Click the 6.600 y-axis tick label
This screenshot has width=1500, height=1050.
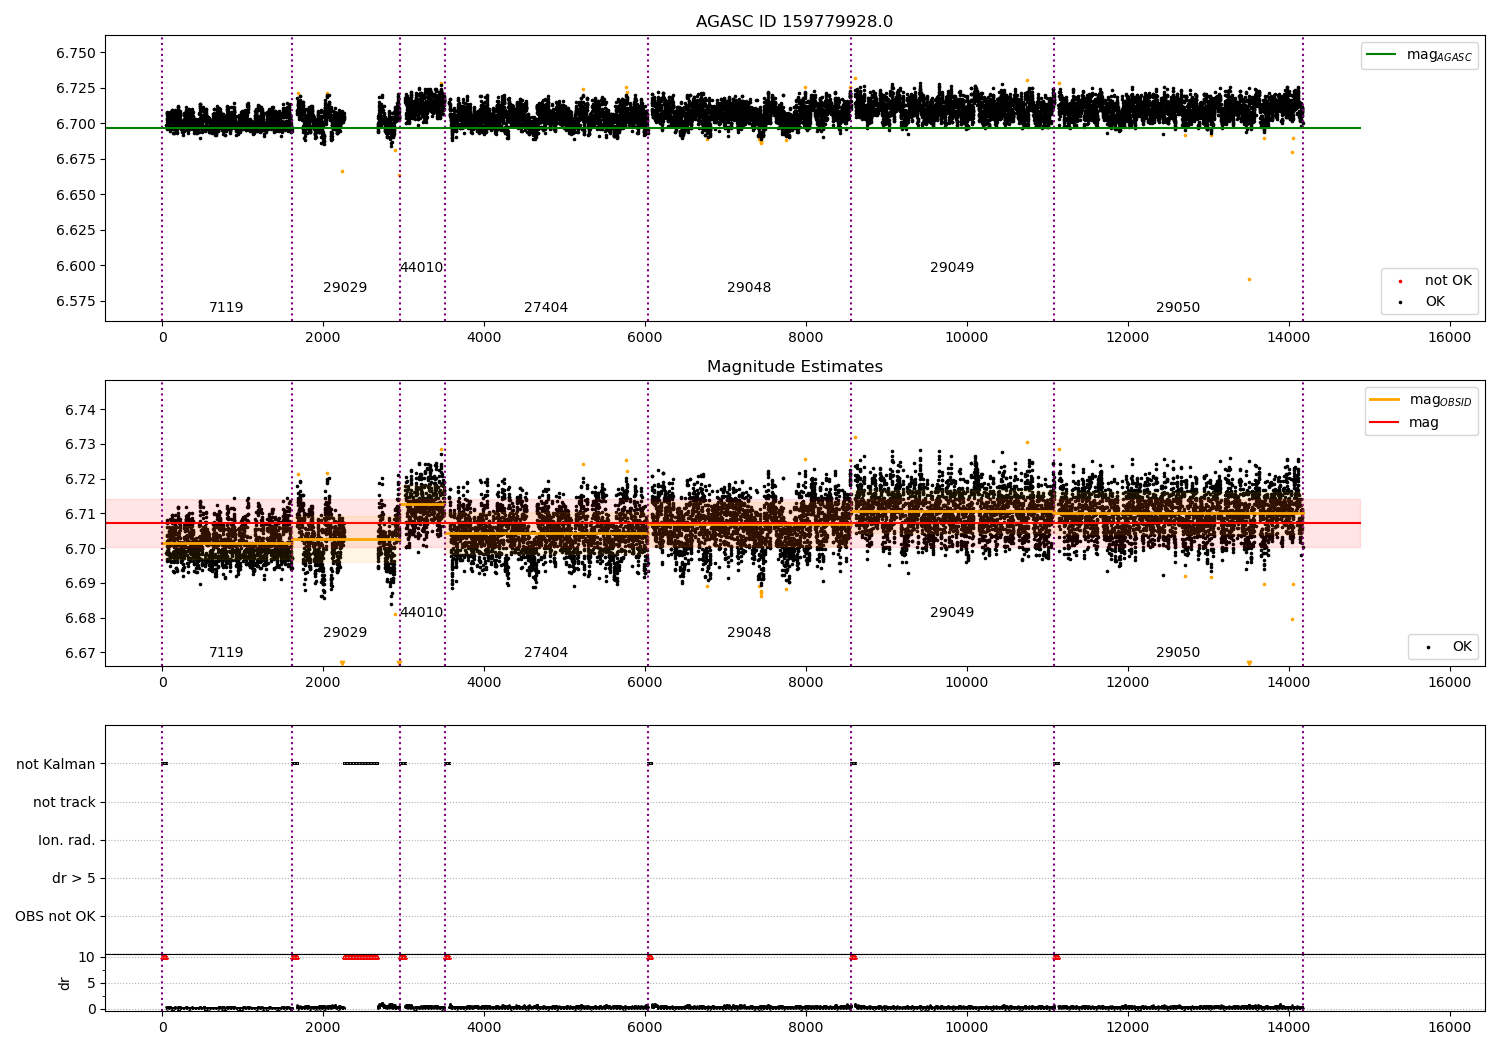coord(76,266)
